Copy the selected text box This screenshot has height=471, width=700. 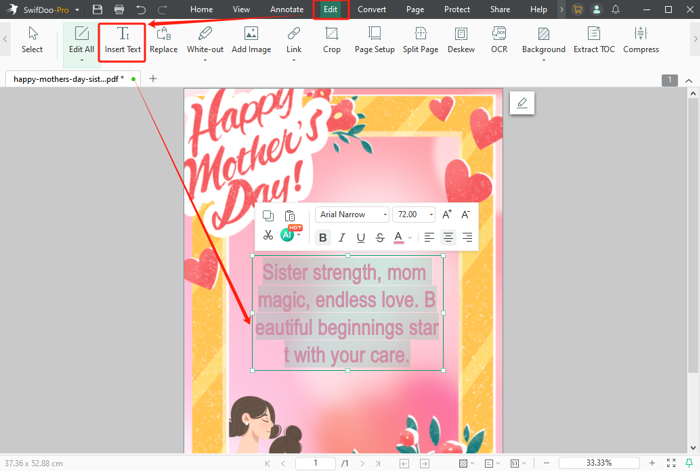point(268,216)
